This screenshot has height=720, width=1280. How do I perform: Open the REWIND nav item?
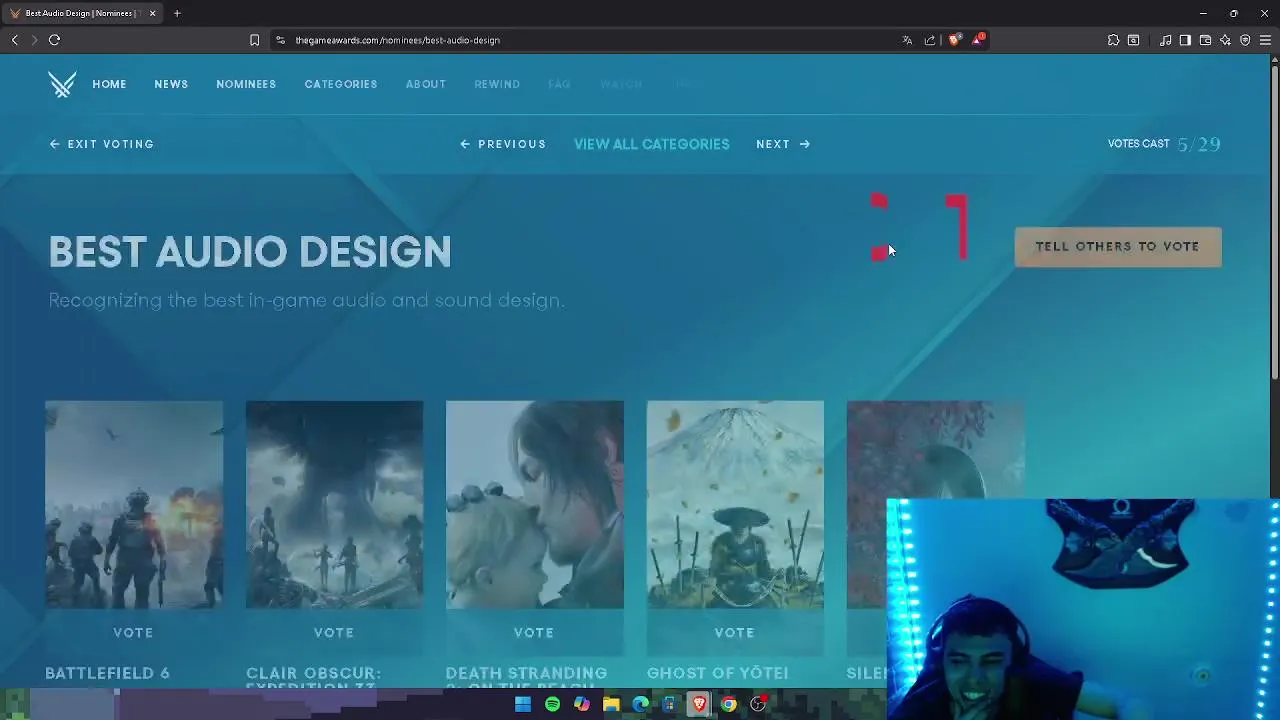click(x=497, y=84)
